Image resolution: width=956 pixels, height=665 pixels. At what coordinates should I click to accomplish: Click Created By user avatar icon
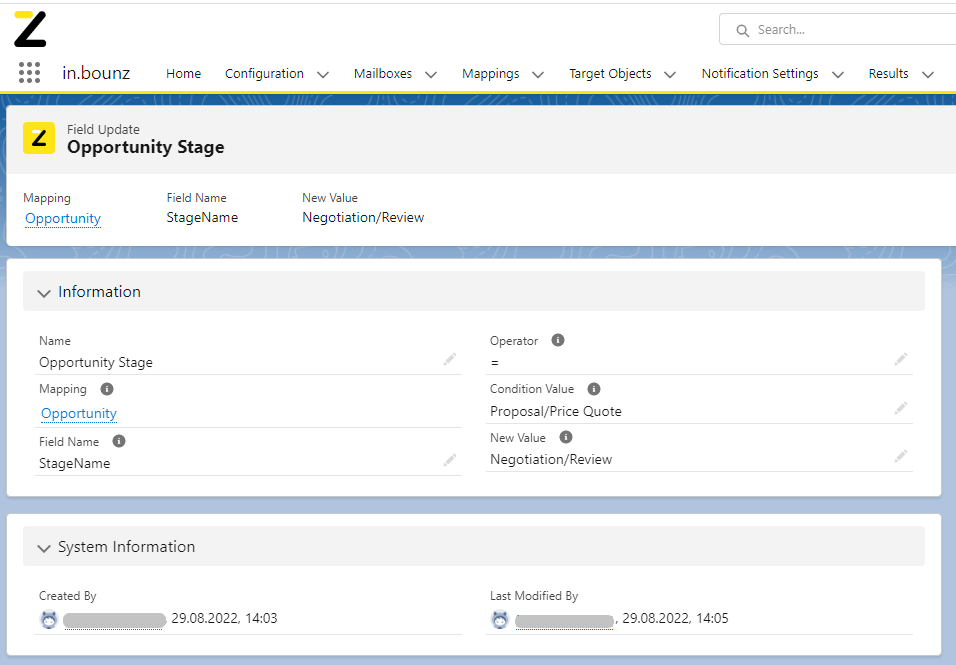pos(49,619)
